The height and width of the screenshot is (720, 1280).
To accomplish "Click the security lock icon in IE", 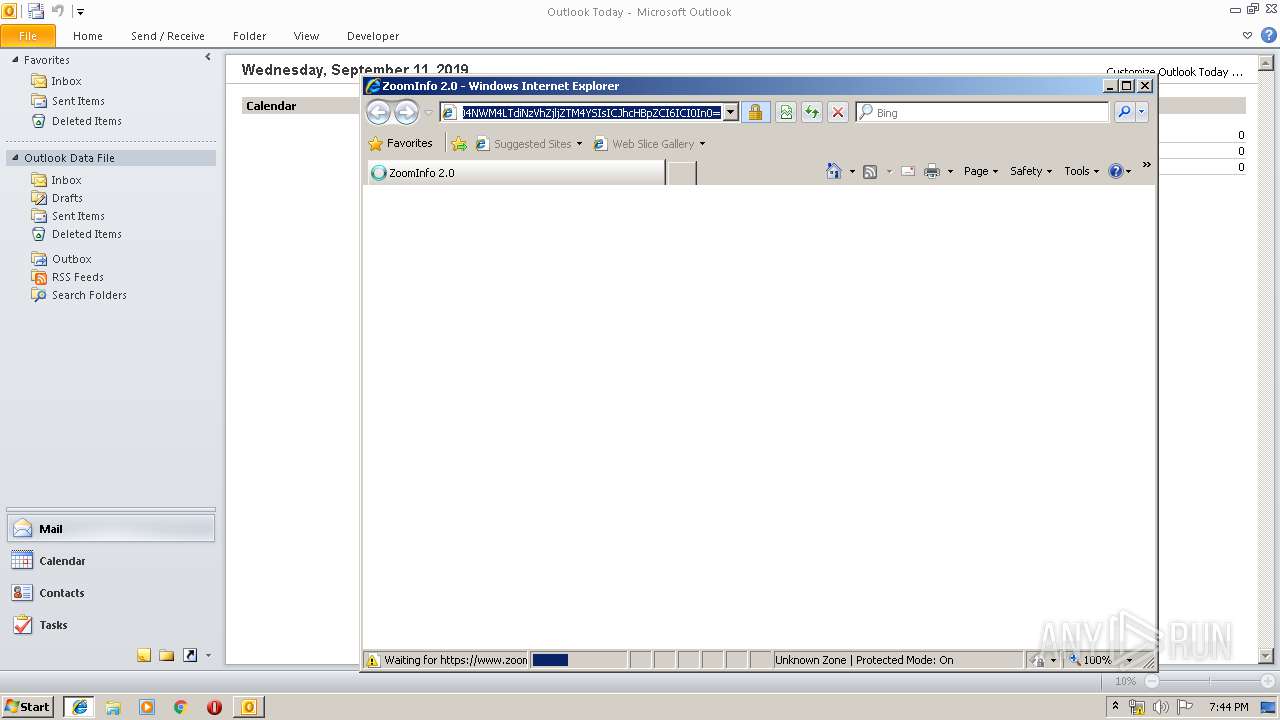I will [755, 112].
